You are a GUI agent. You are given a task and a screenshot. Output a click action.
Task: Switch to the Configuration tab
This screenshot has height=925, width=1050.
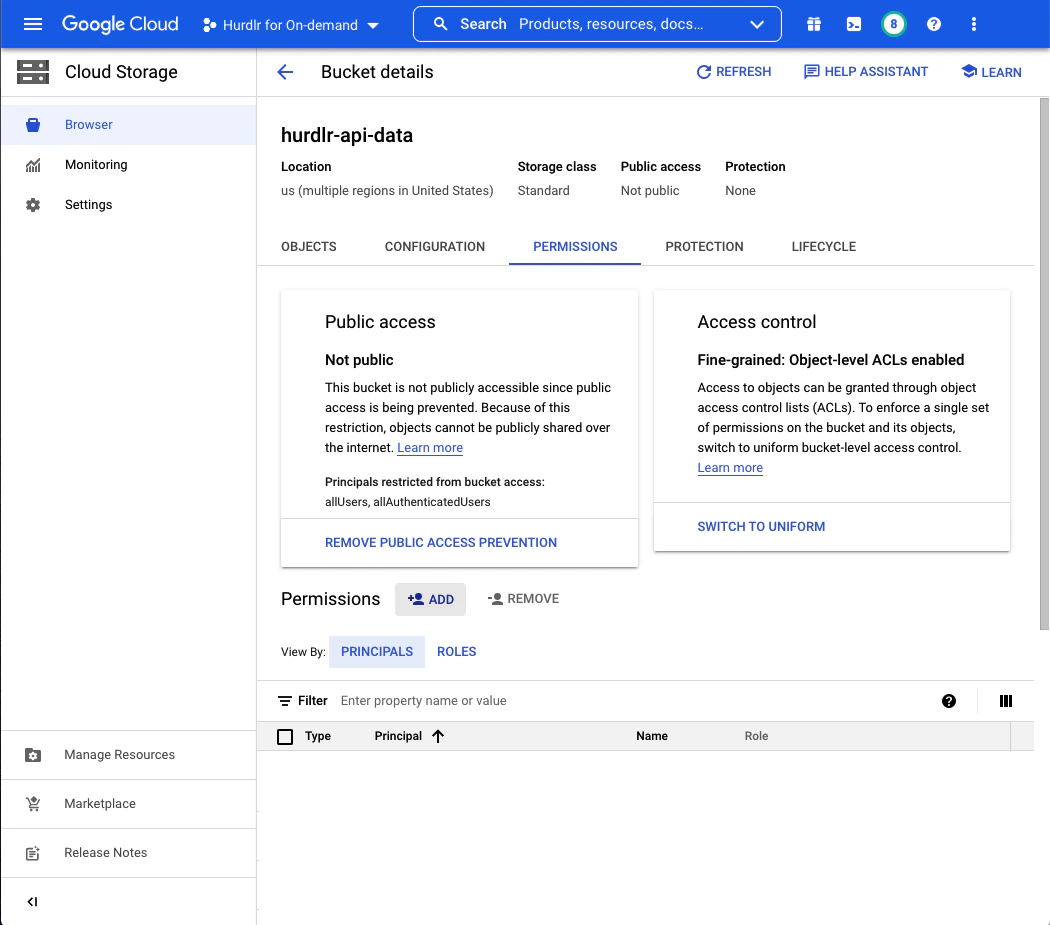(435, 247)
